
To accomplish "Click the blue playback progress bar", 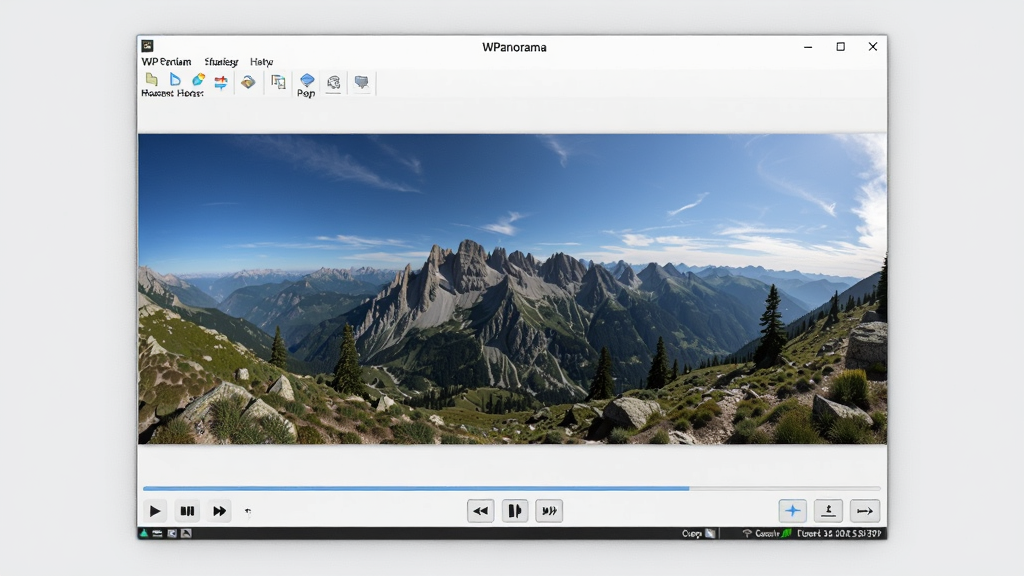I will (x=511, y=488).
